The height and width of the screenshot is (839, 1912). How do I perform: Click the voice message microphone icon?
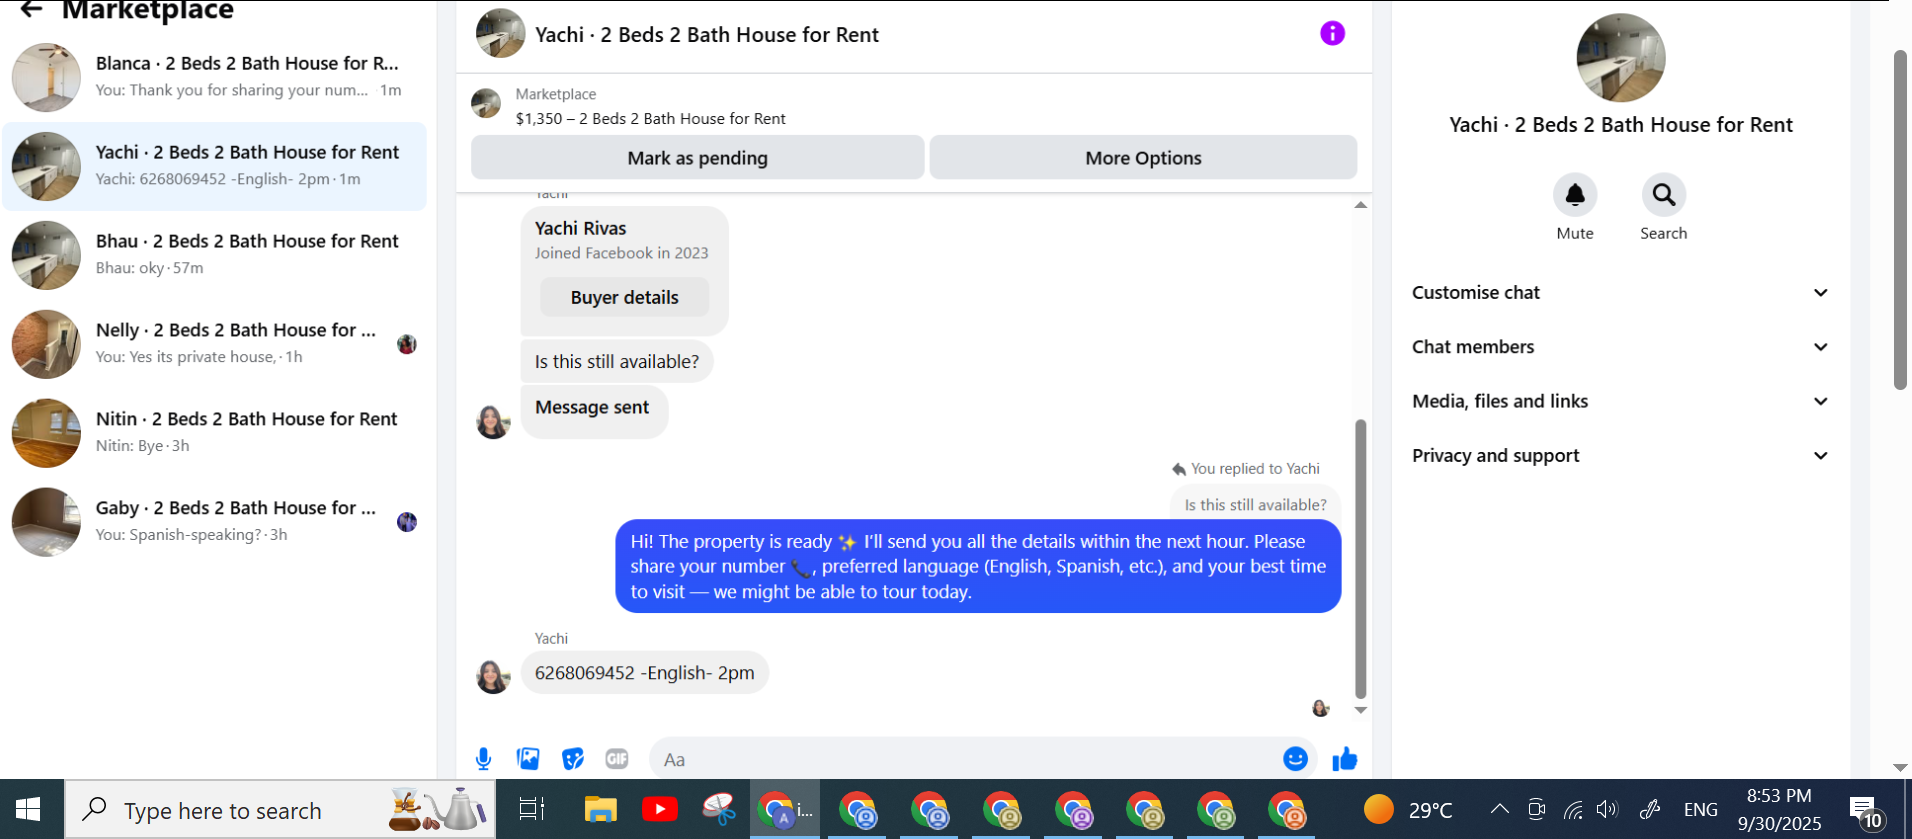483,759
